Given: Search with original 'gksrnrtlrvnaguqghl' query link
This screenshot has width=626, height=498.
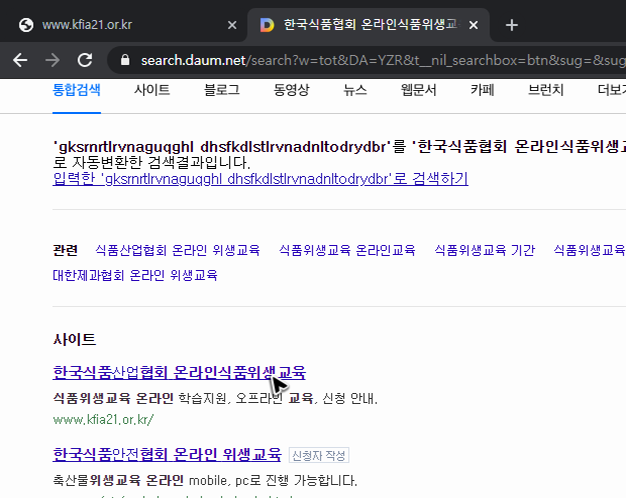Looking at the screenshot, I should point(260,179).
